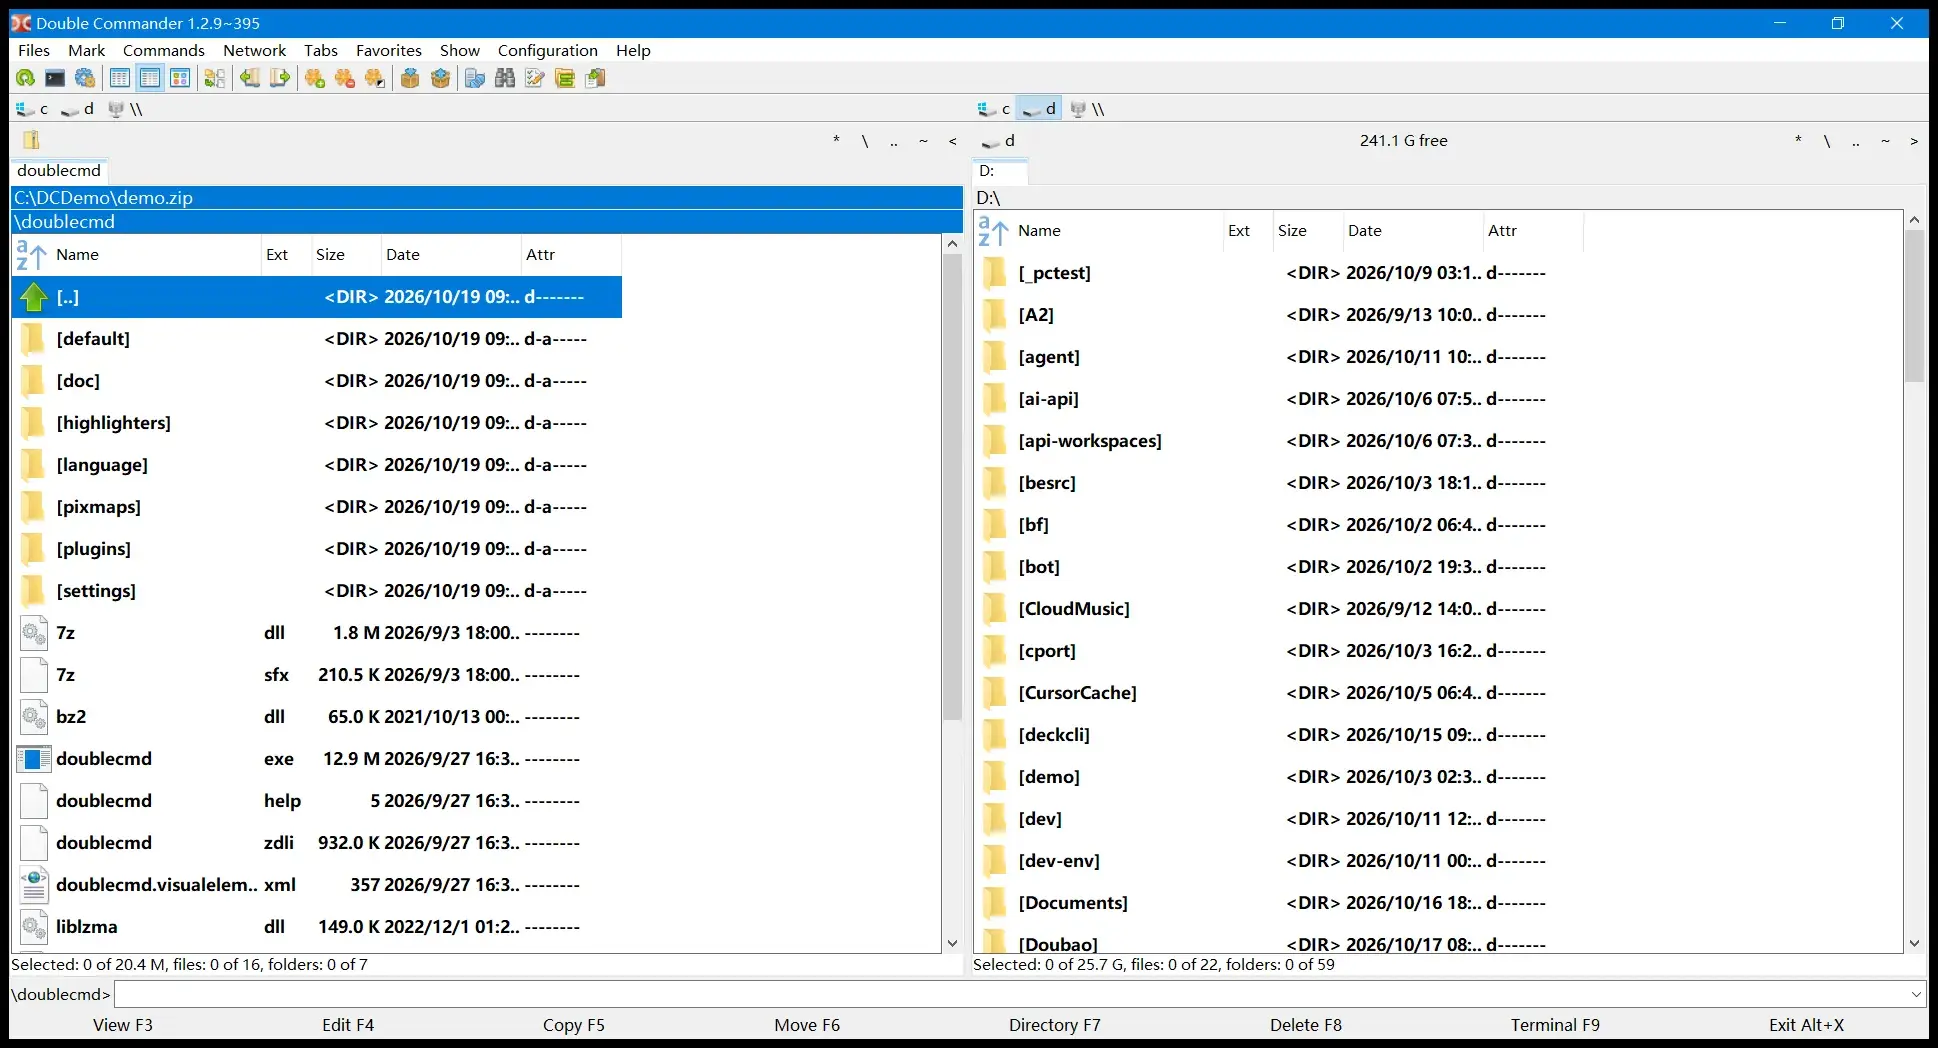Select the doublecmd exe file row

click(317, 759)
